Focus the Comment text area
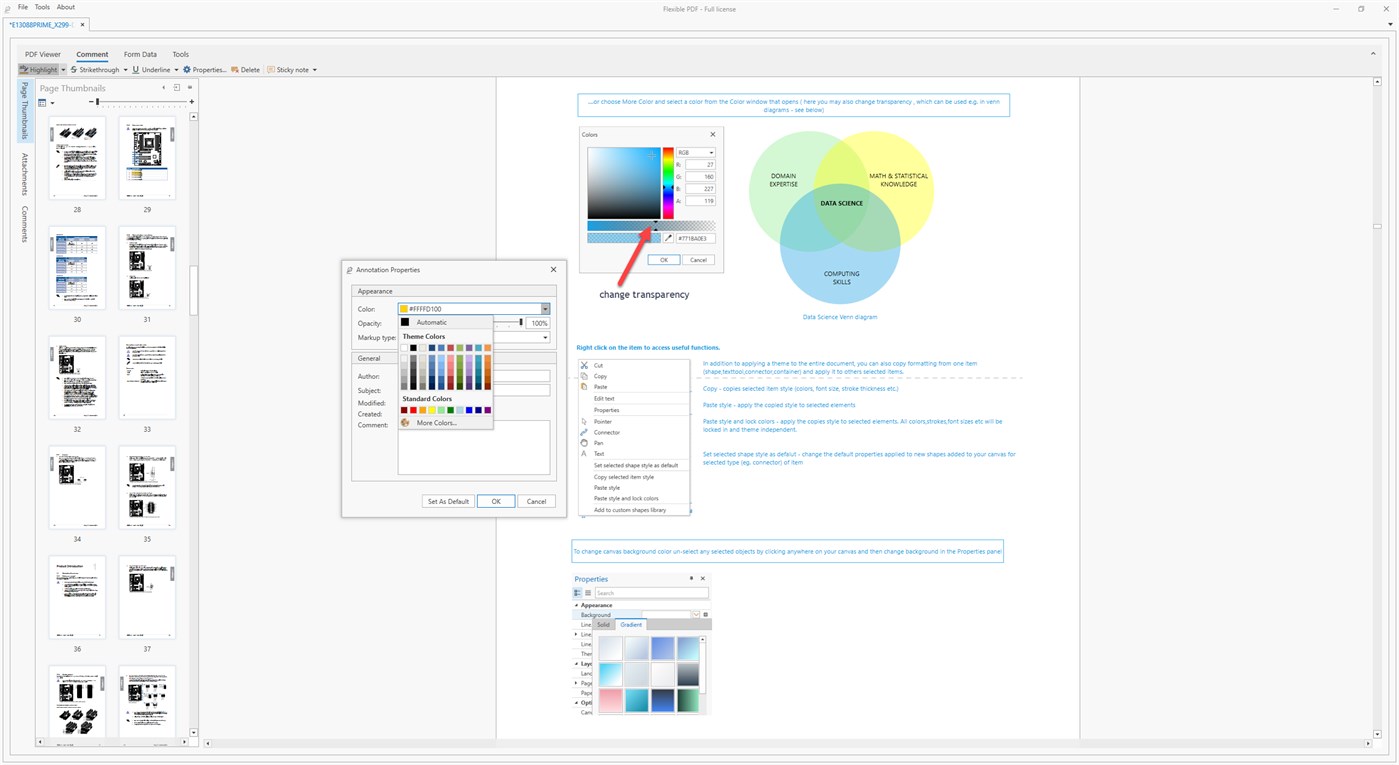1399x765 pixels. click(x=474, y=447)
